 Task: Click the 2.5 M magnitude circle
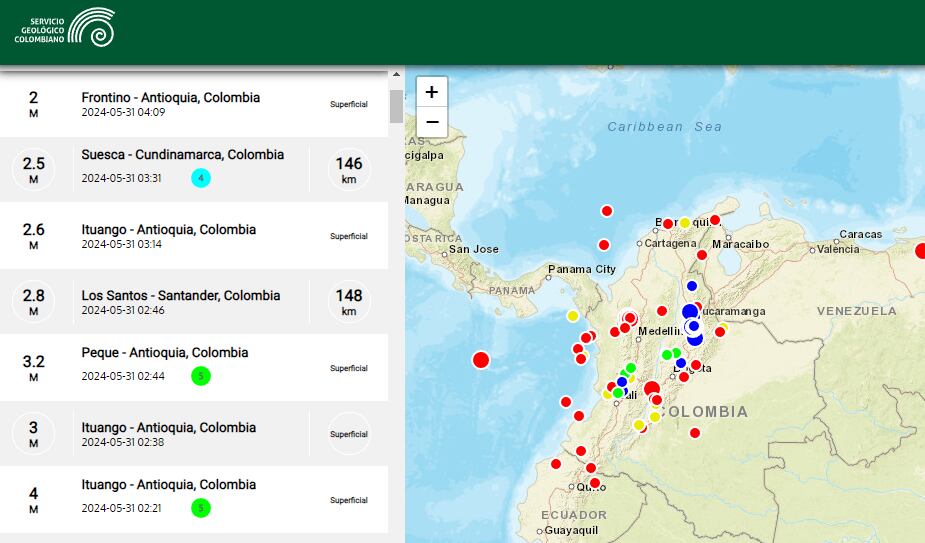[x=34, y=169]
